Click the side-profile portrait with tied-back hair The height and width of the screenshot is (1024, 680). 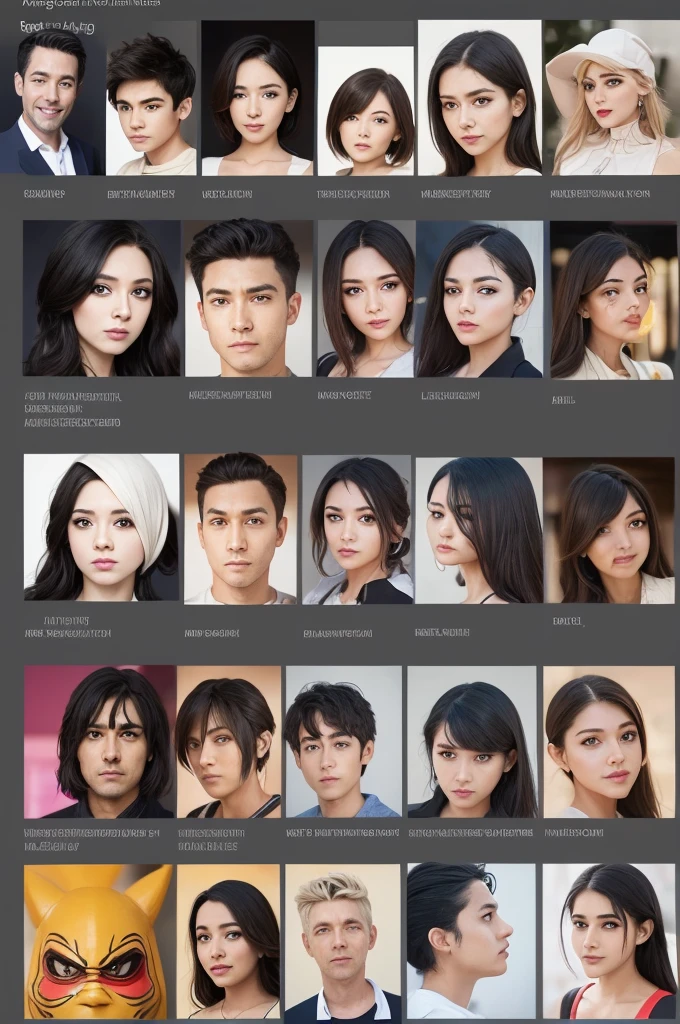point(471,942)
